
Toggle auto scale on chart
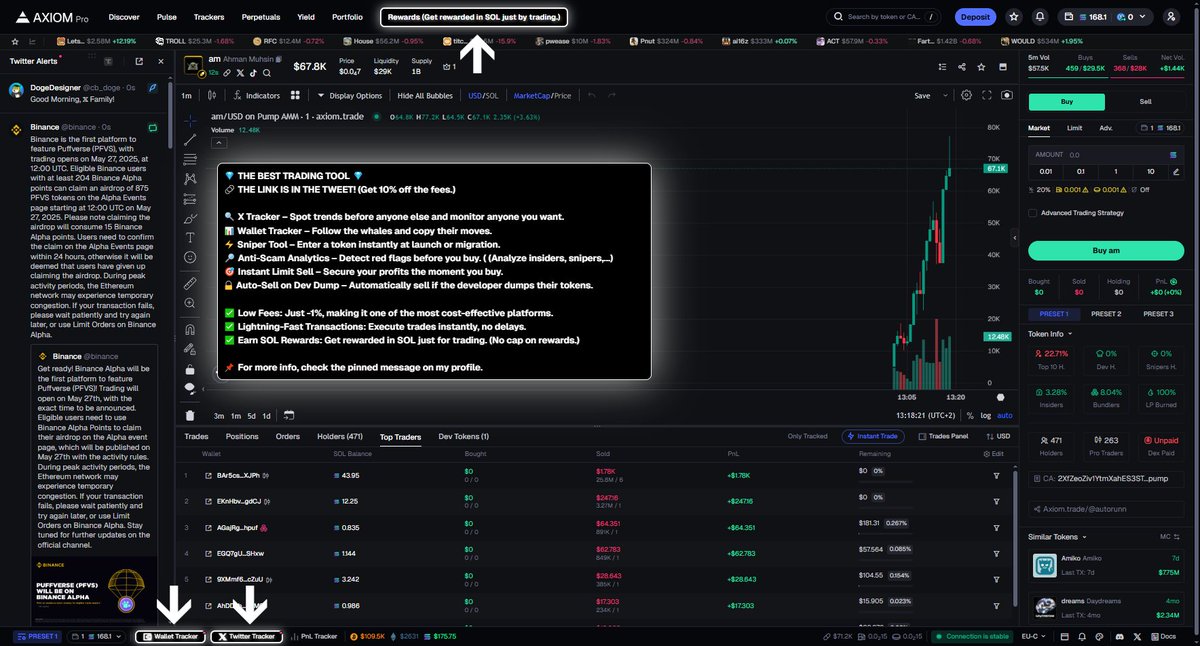click(x=1005, y=415)
